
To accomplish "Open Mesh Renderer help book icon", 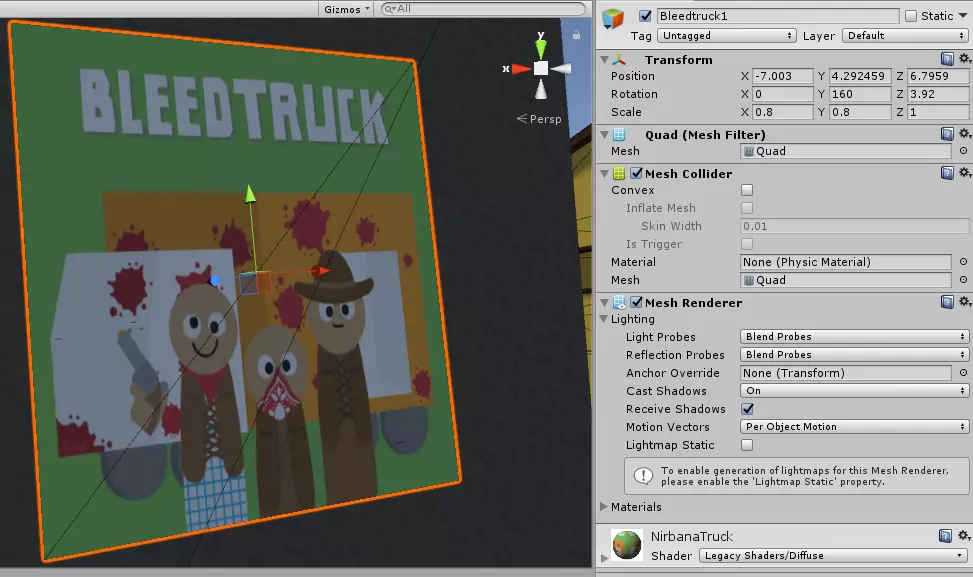I will (947, 302).
